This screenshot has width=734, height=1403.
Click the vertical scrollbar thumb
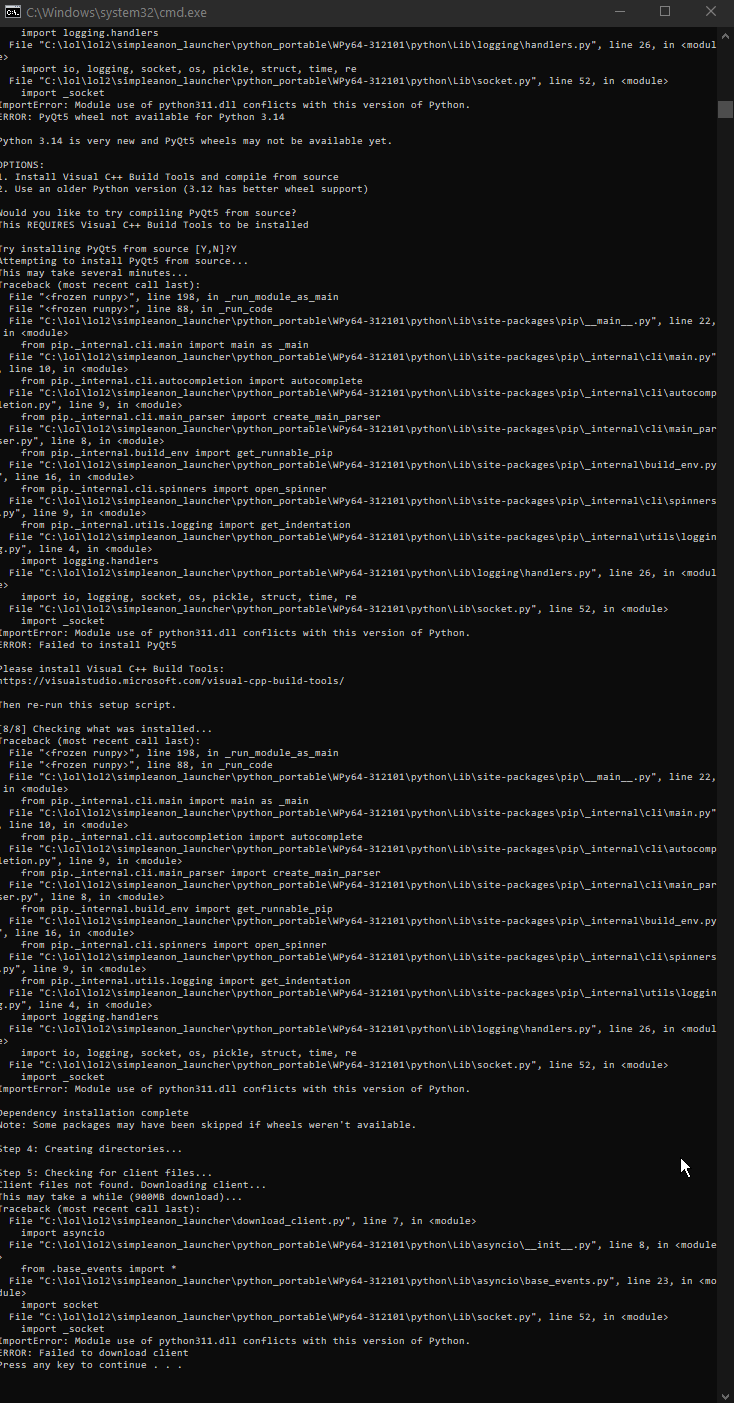725,109
